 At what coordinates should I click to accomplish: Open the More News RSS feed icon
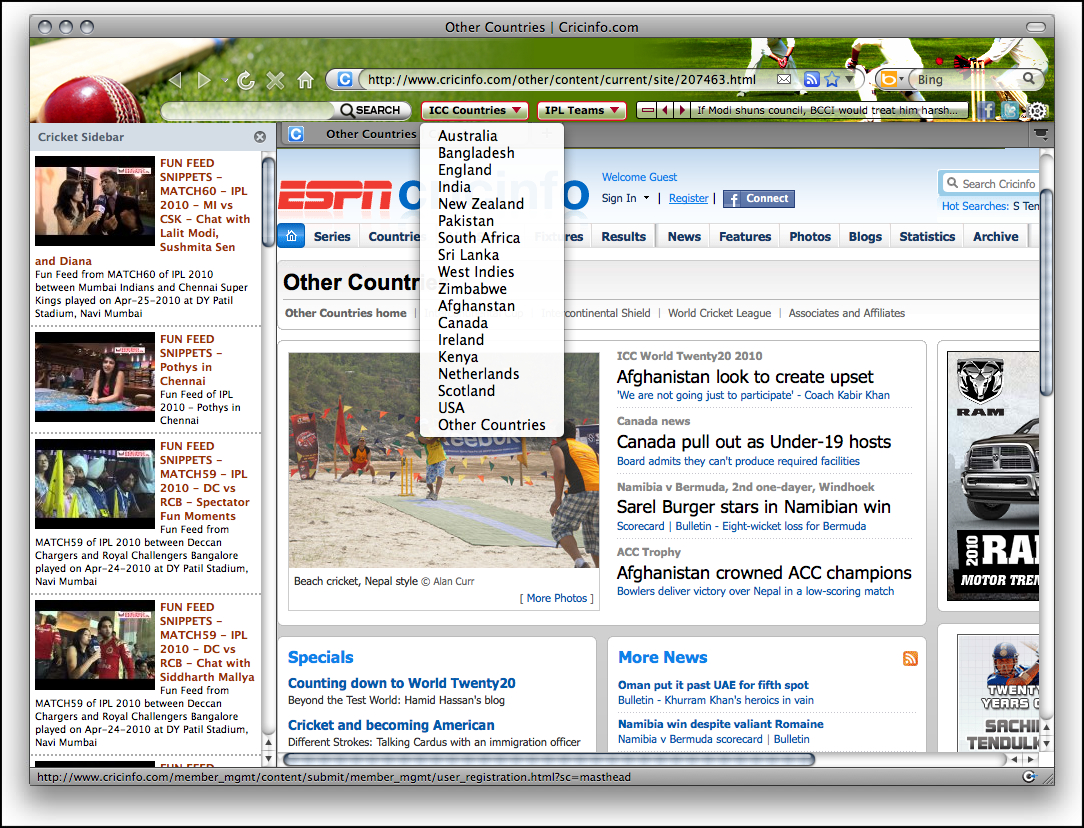point(910,658)
